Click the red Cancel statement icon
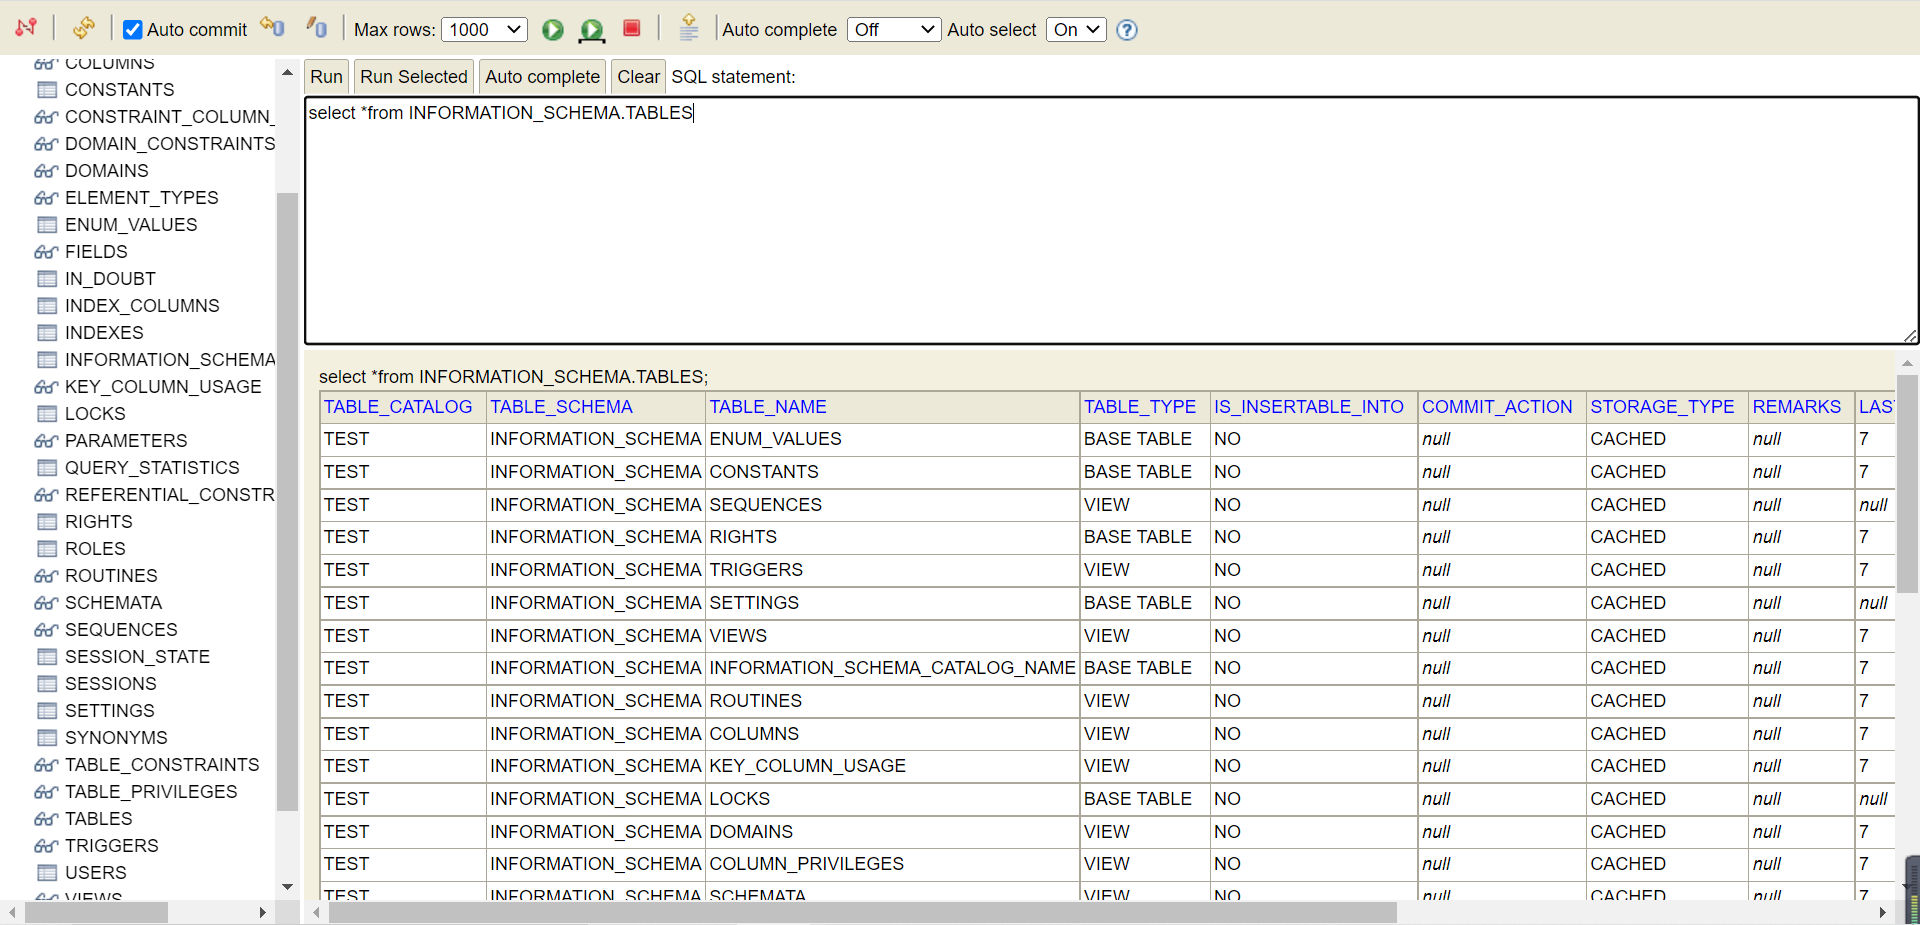Image resolution: width=1920 pixels, height=925 pixels. coord(632,28)
